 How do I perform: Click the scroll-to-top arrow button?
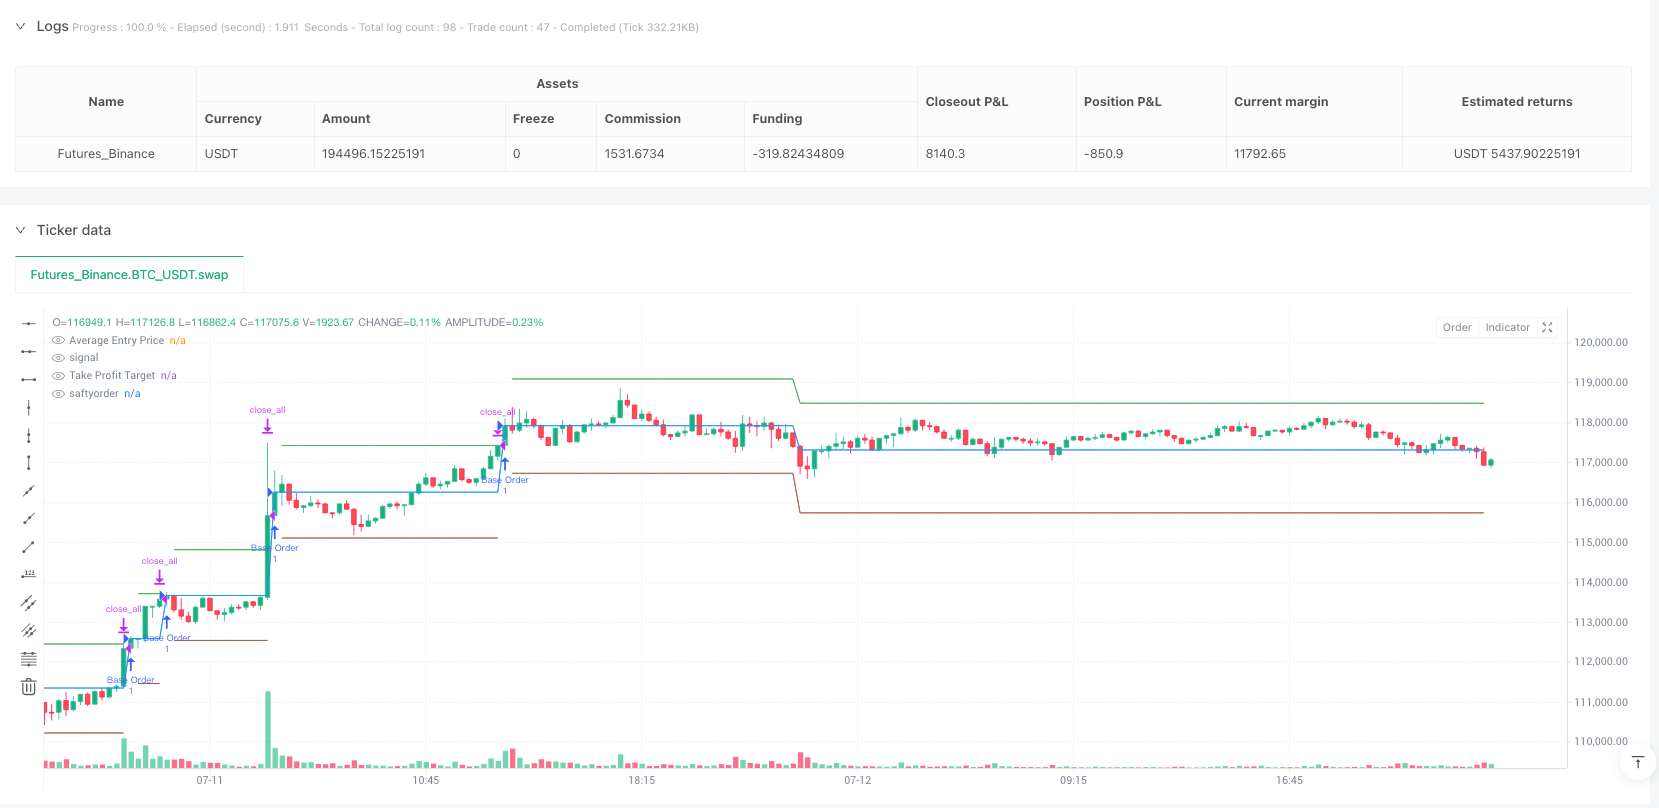(x=1637, y=763)
